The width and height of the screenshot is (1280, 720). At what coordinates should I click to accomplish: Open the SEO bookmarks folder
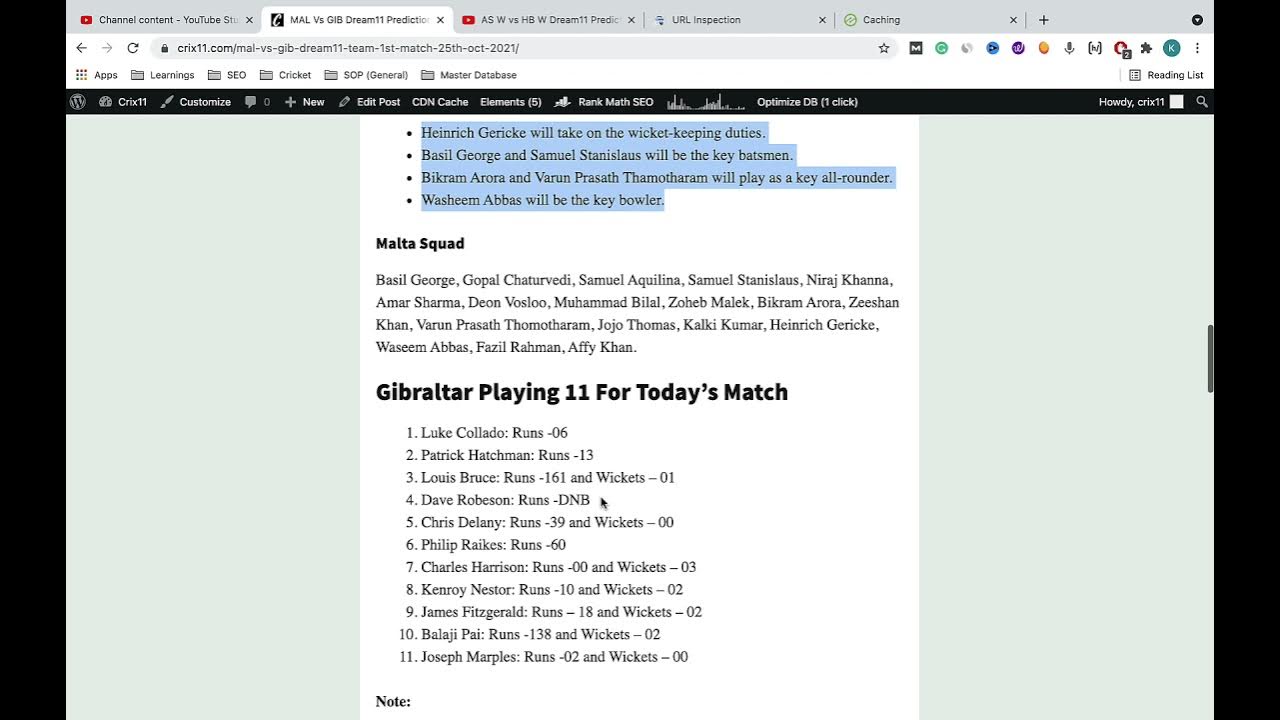227,75
